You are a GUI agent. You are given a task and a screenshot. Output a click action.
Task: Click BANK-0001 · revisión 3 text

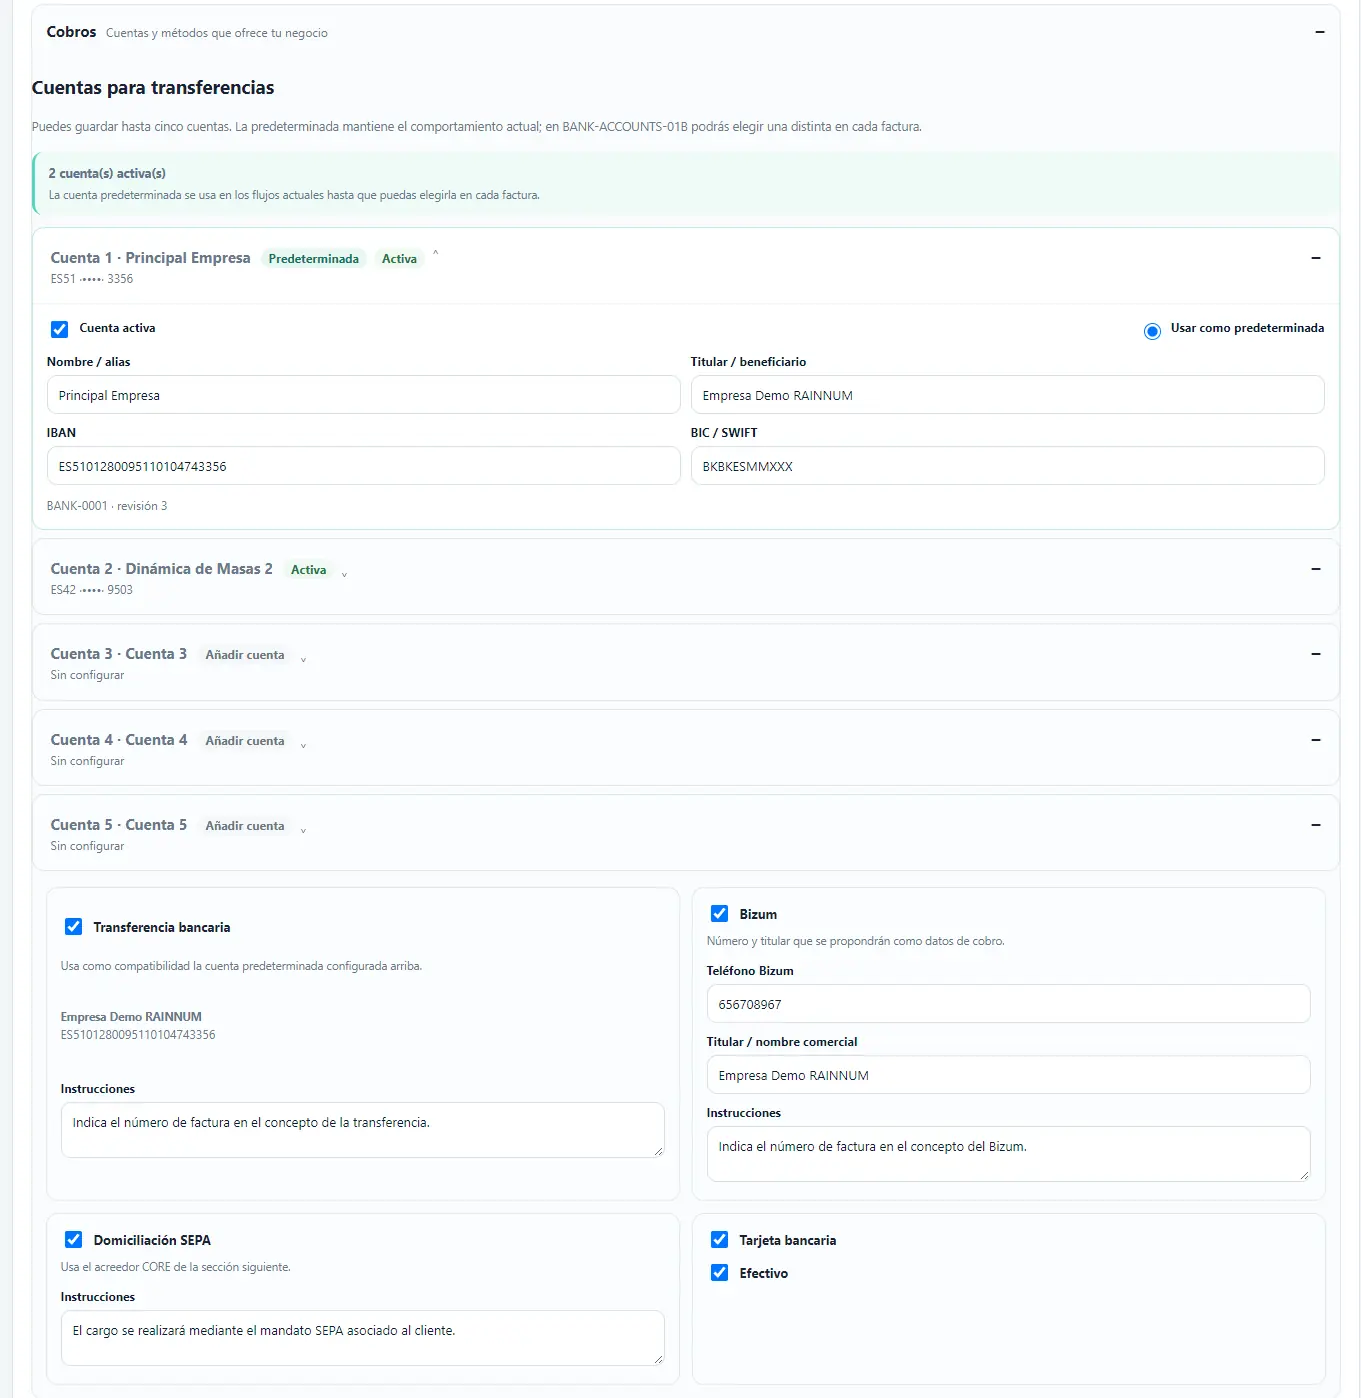(x=107, y=506)
